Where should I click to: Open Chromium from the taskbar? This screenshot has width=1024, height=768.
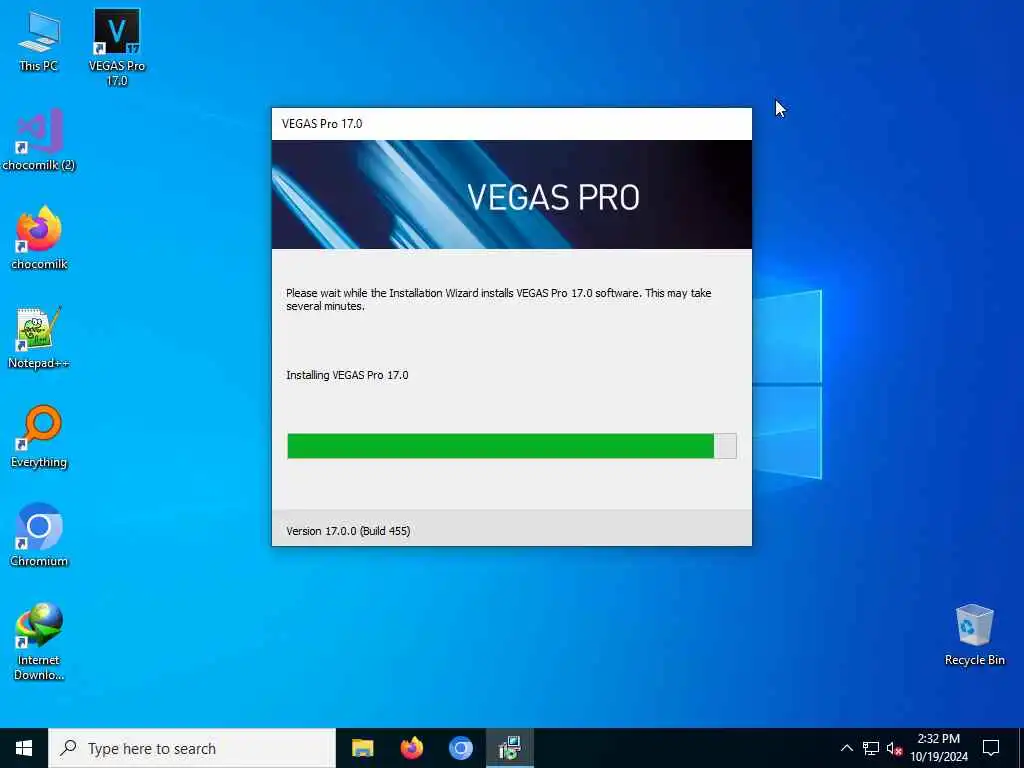(x=460, y=748)
